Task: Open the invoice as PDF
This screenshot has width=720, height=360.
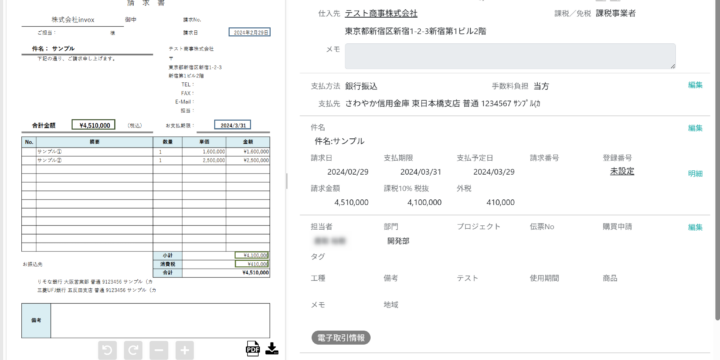Action: point(253,349)
